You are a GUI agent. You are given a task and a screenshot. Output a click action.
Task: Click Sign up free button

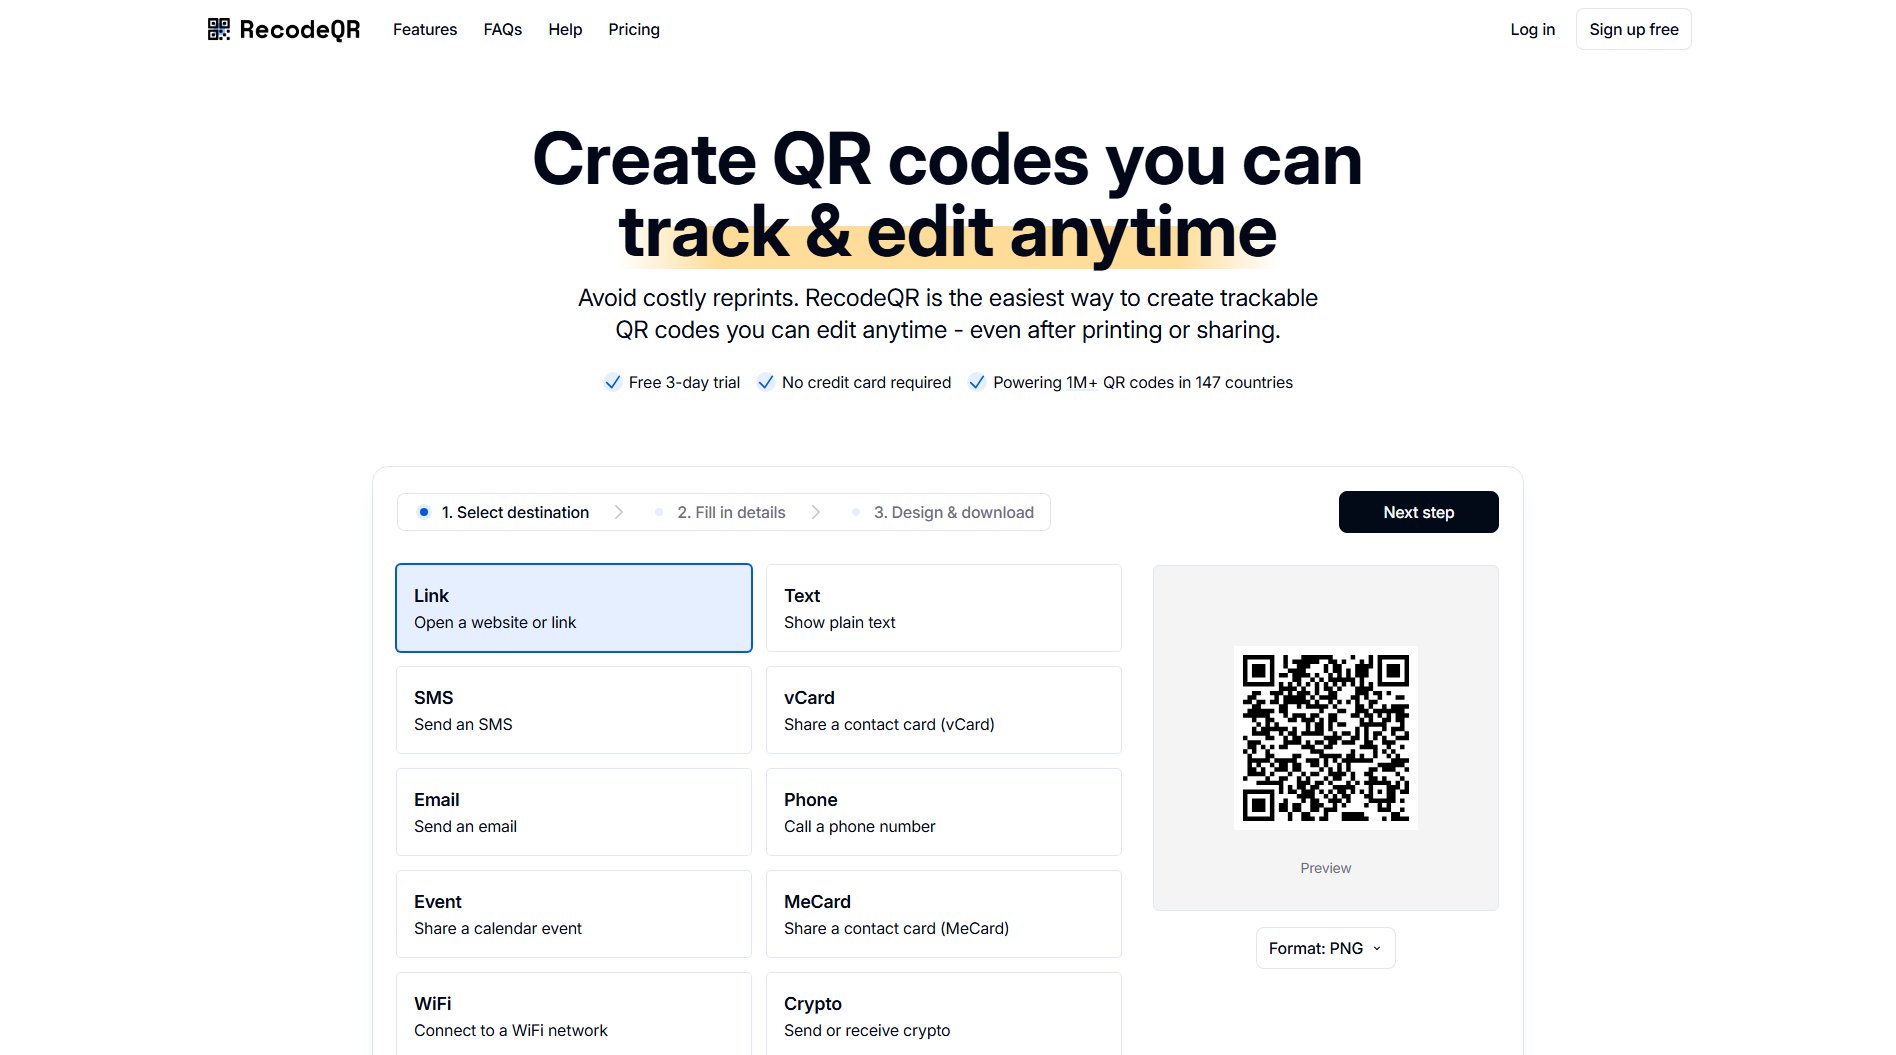coord(1633,30)
